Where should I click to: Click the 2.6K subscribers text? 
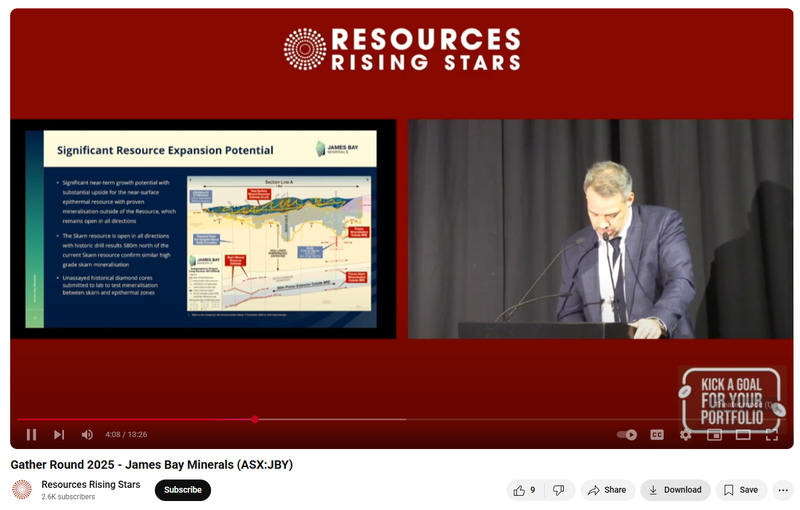68,497
